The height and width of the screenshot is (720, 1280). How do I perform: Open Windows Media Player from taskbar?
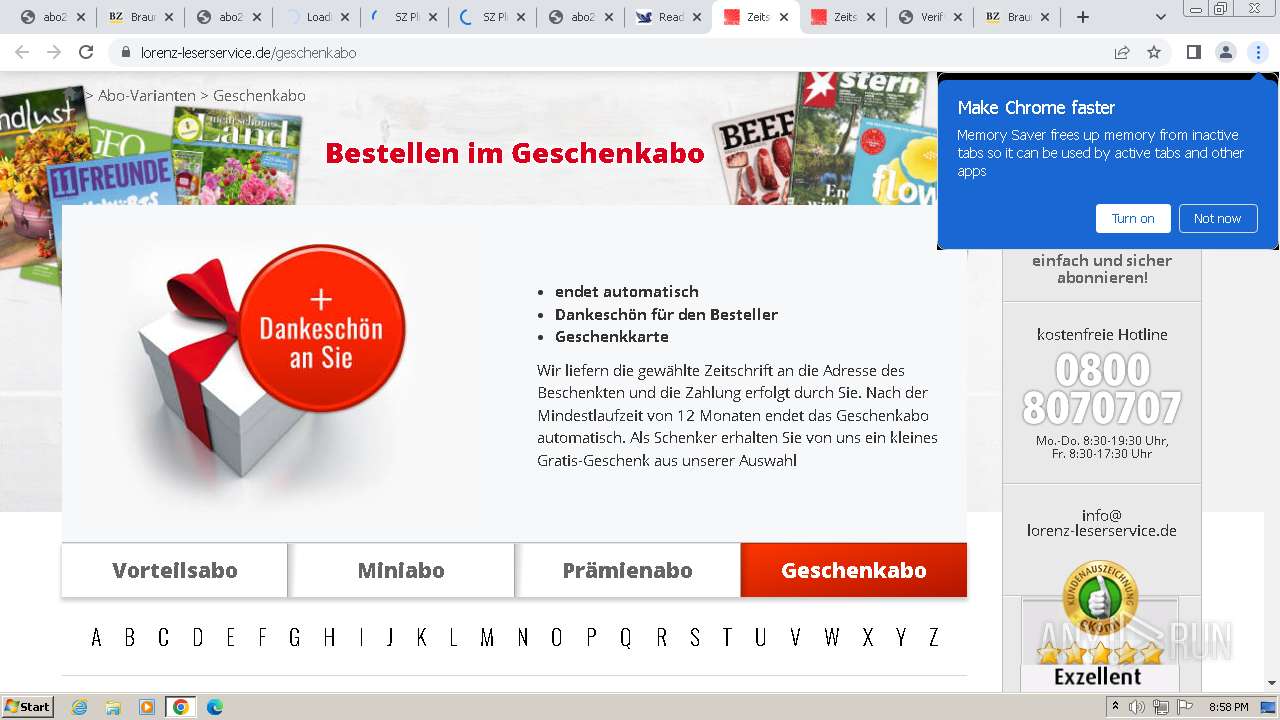click(x=147, y=707)
